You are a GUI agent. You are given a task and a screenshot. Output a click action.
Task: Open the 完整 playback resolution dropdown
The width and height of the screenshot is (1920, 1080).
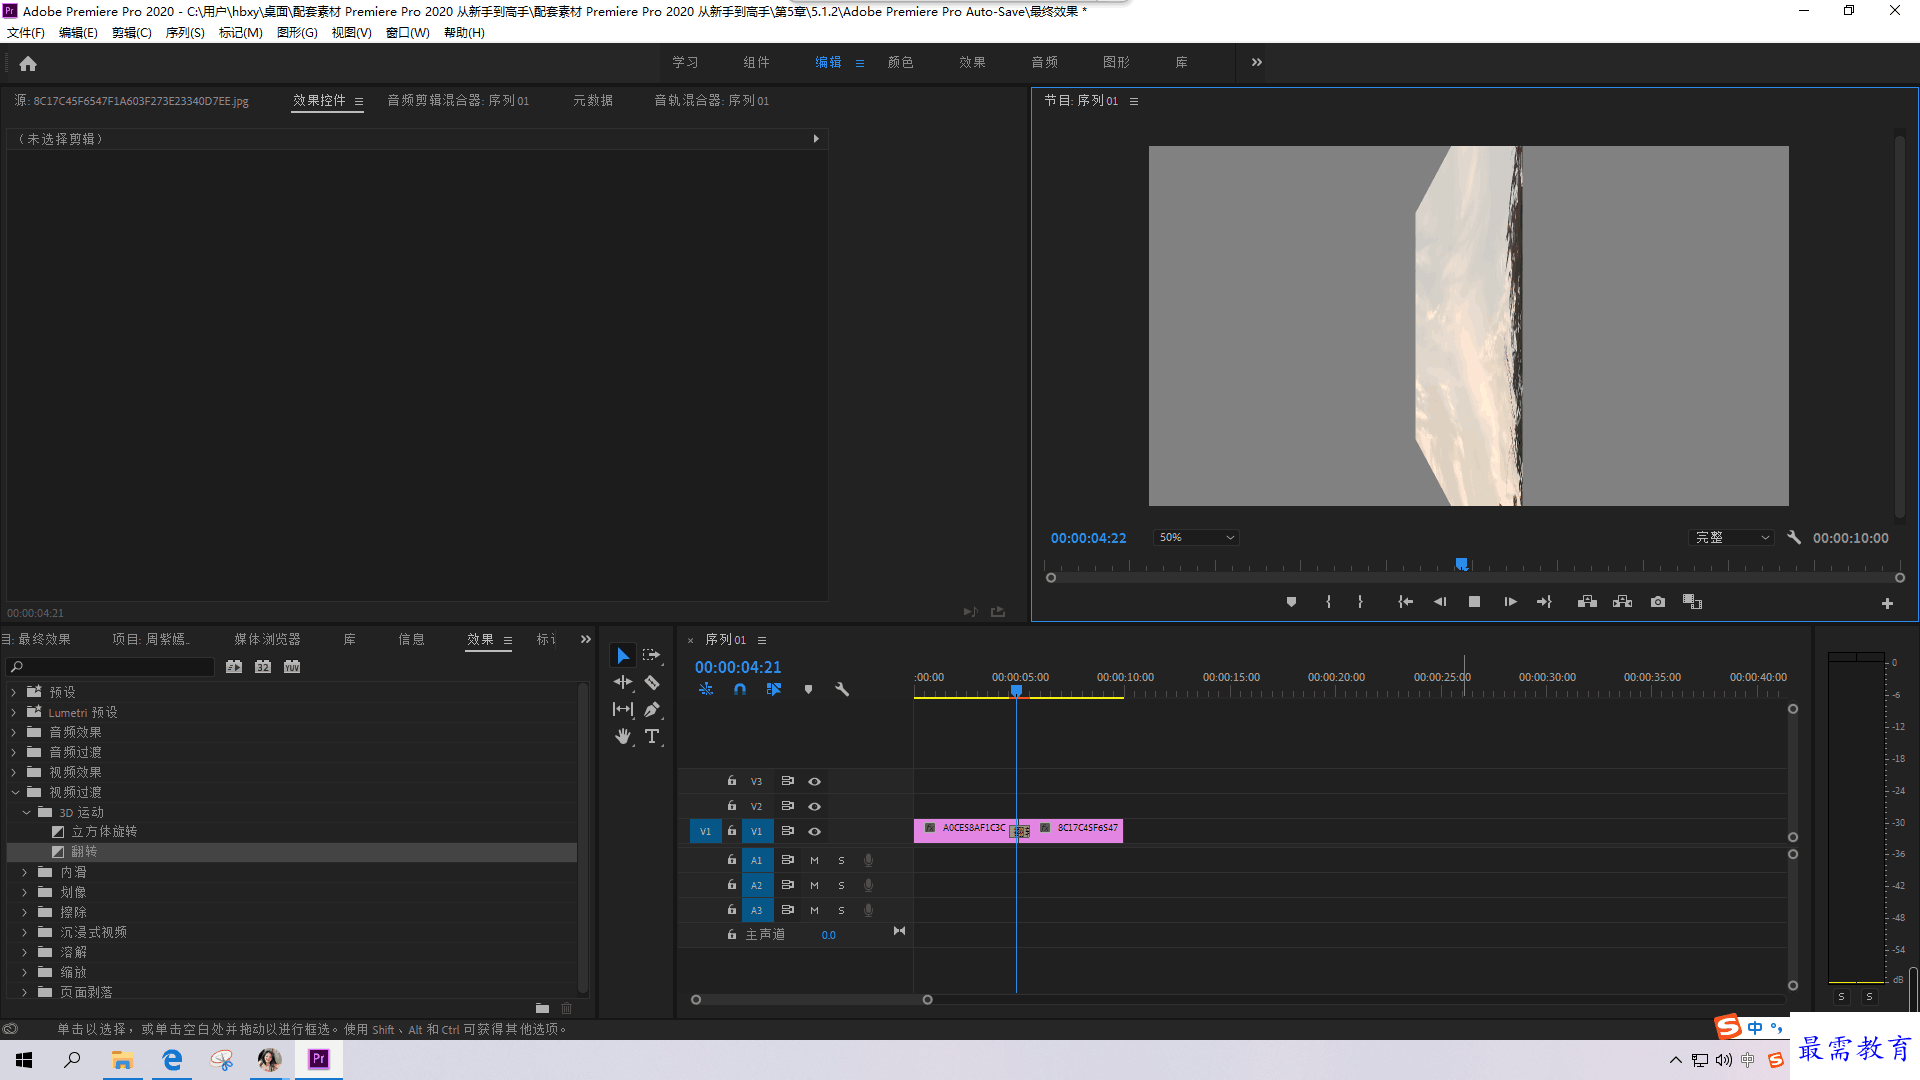(1732, 537)
